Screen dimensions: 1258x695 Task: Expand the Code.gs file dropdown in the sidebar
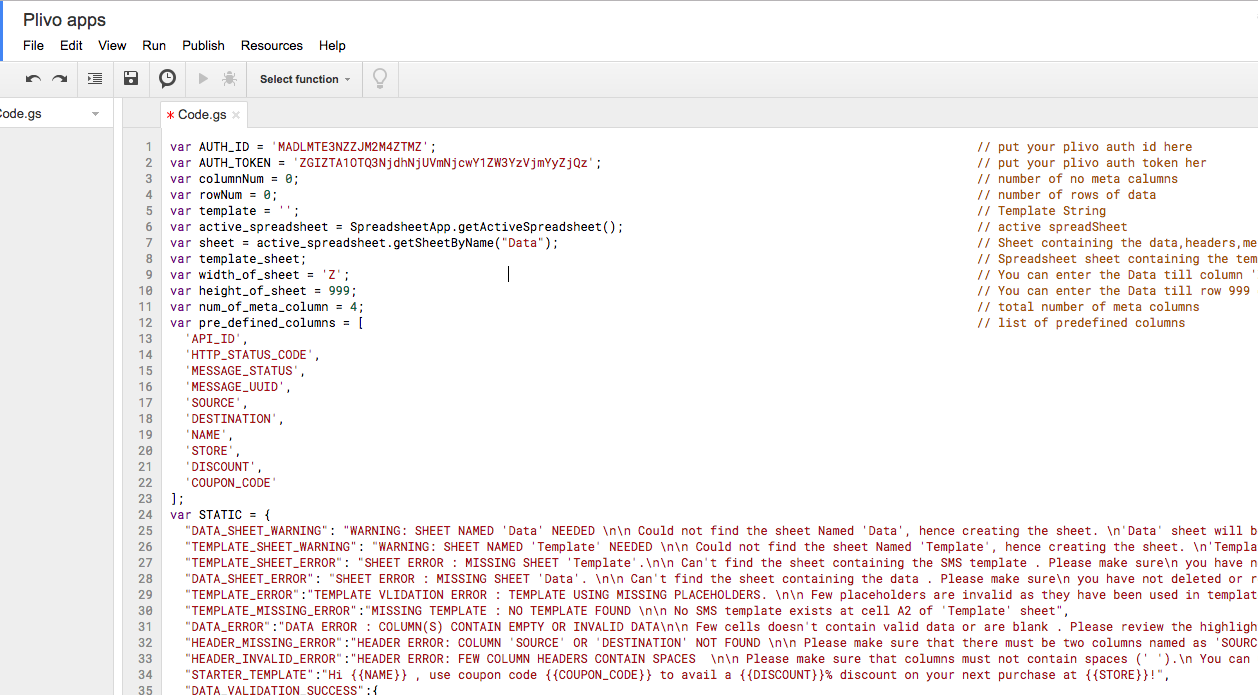(x=95, y=113)
